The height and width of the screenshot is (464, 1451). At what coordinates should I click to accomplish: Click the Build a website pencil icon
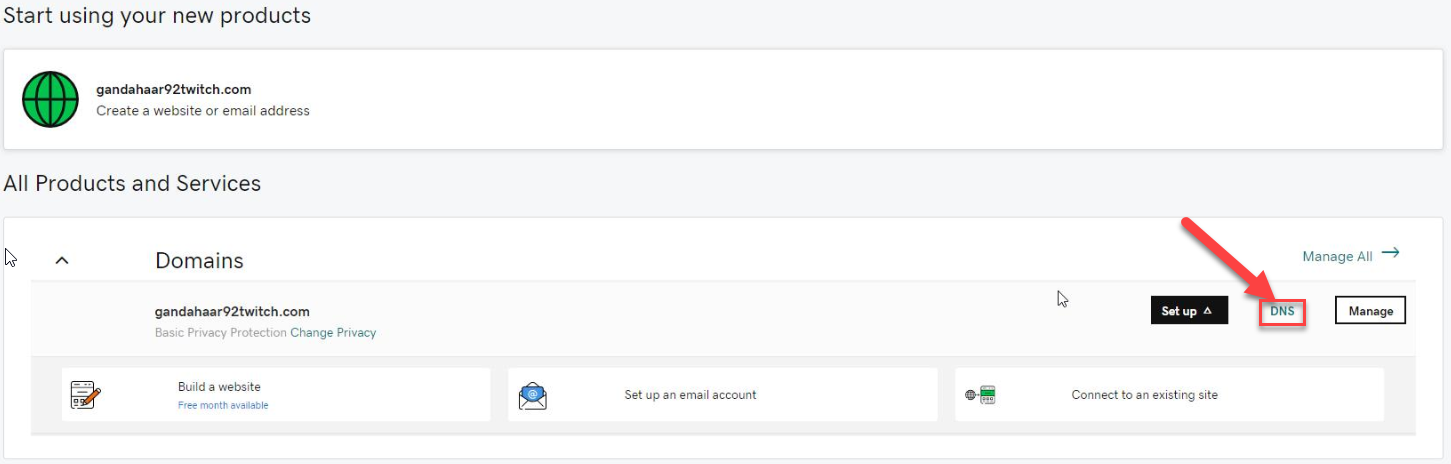coord(86,395)
